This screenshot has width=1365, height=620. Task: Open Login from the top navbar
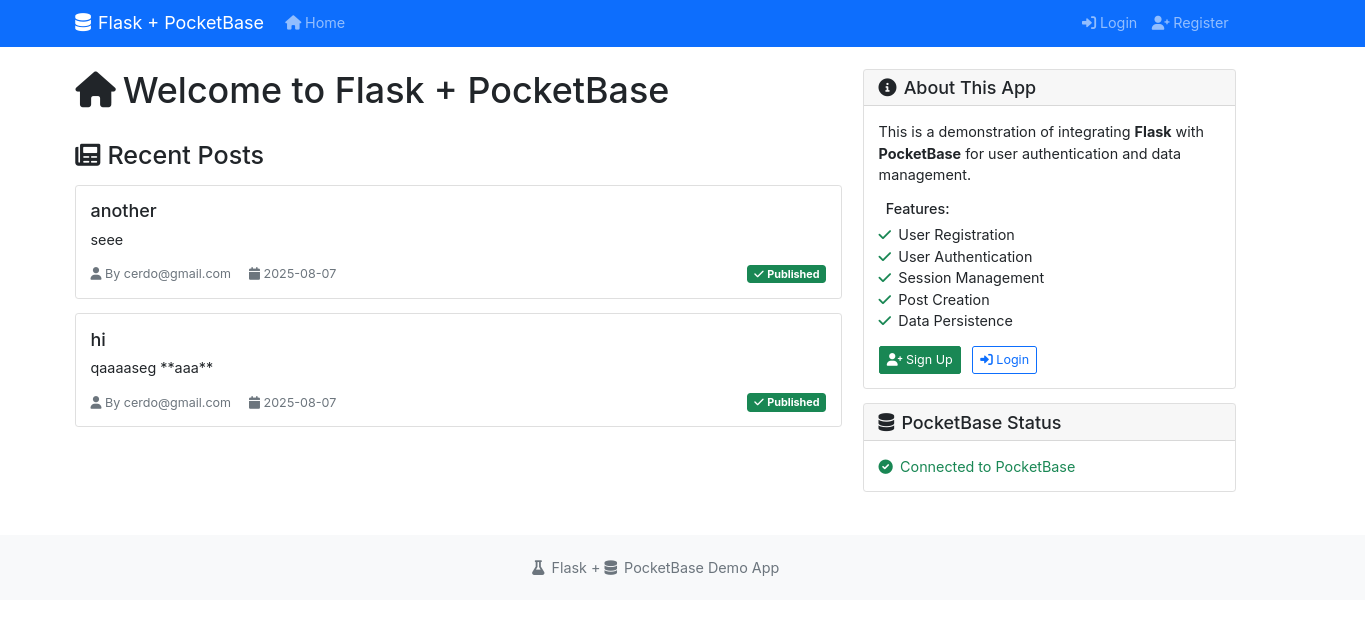[1109, 22]
